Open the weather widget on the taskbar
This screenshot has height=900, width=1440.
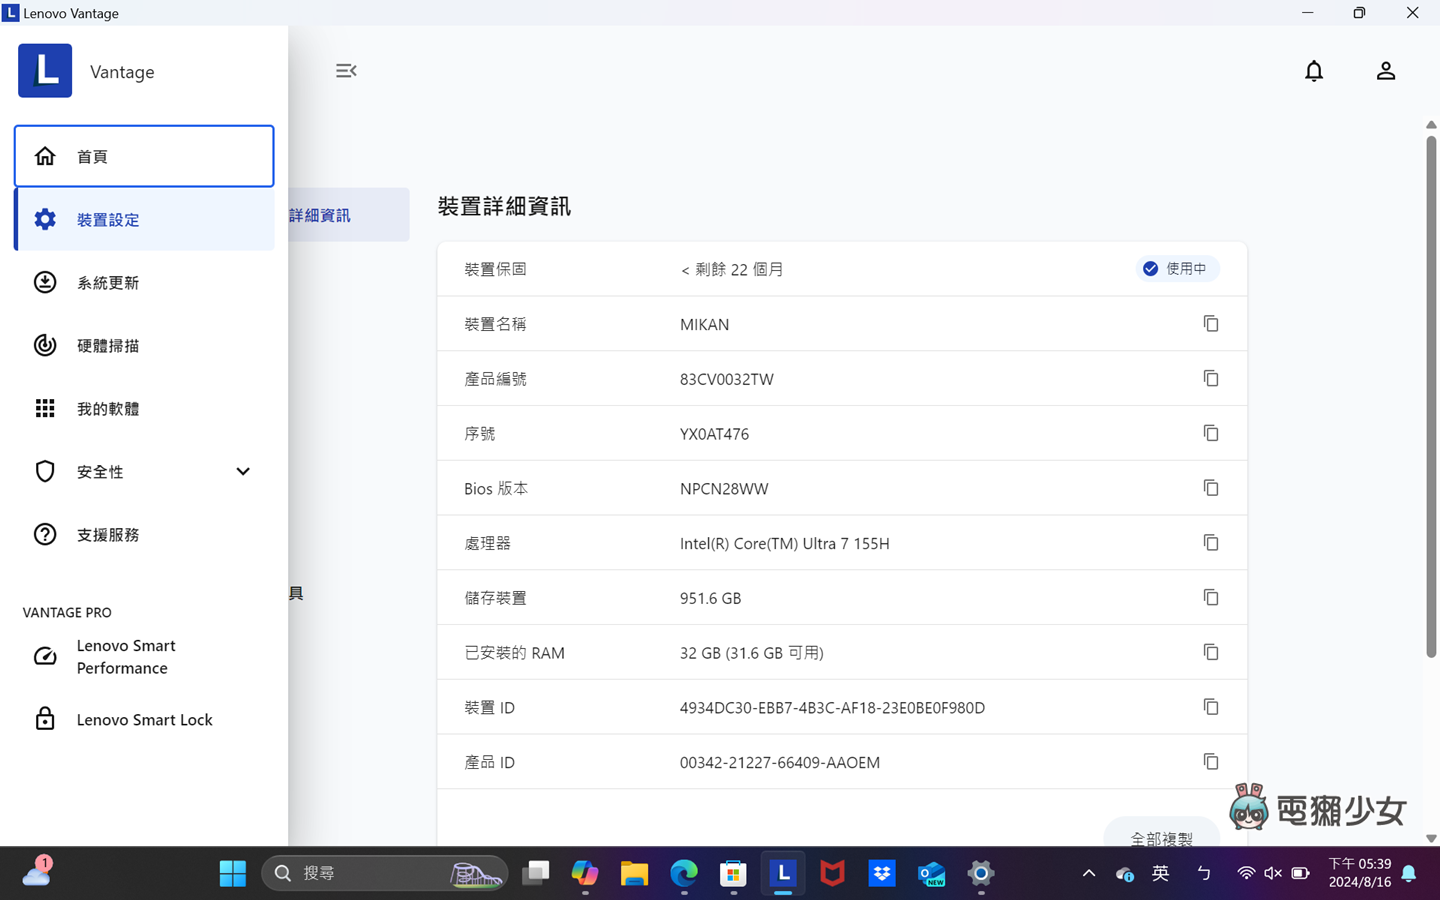tap(38, 871)
